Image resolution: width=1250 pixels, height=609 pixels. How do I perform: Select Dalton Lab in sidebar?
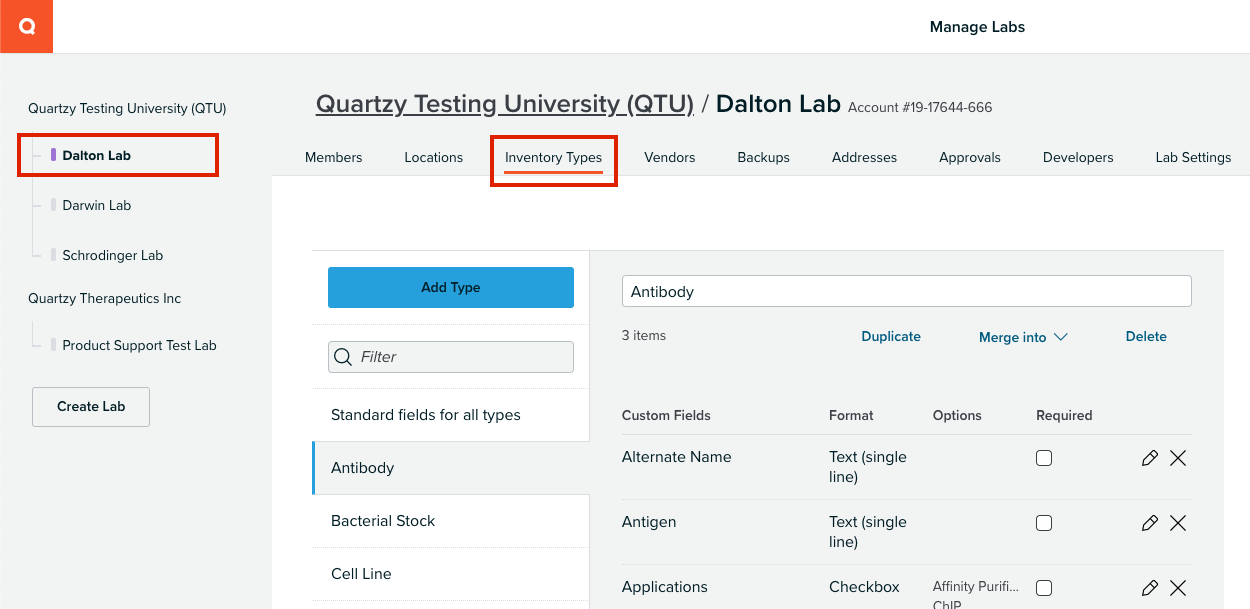97,156
